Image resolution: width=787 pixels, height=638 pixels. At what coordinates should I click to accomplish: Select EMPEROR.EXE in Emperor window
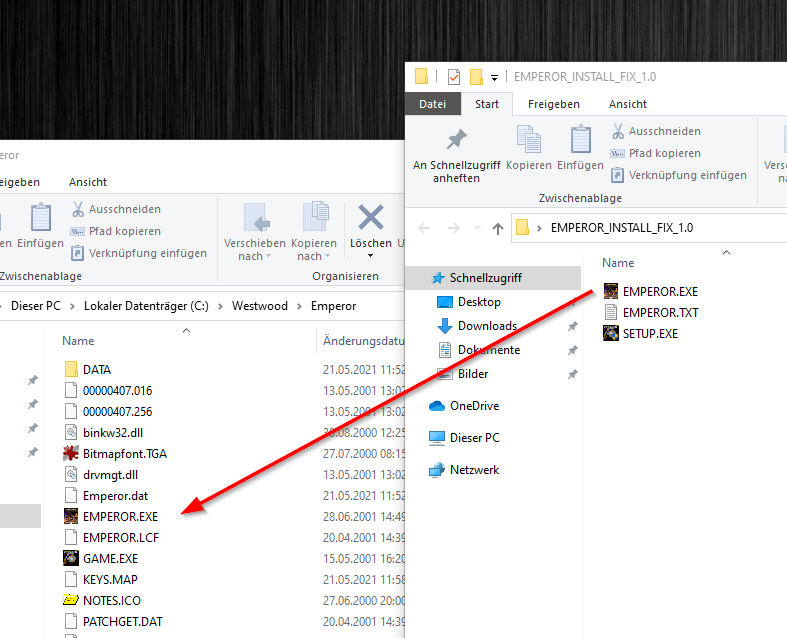pos(111,517)
